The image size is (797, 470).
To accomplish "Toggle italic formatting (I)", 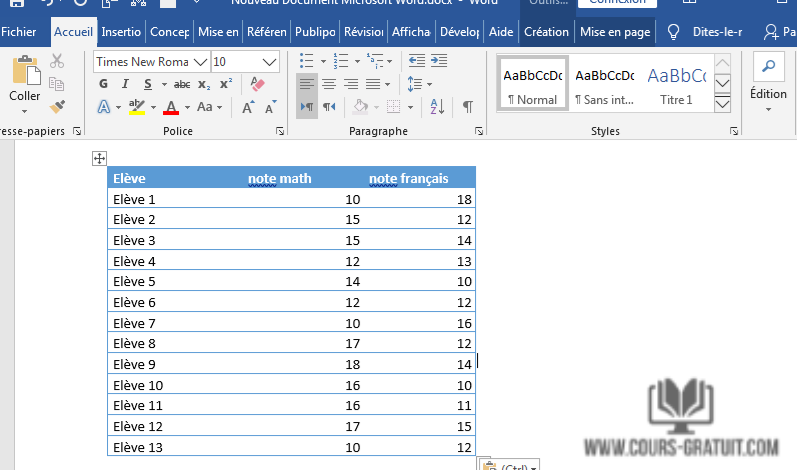I will [124, 84].
